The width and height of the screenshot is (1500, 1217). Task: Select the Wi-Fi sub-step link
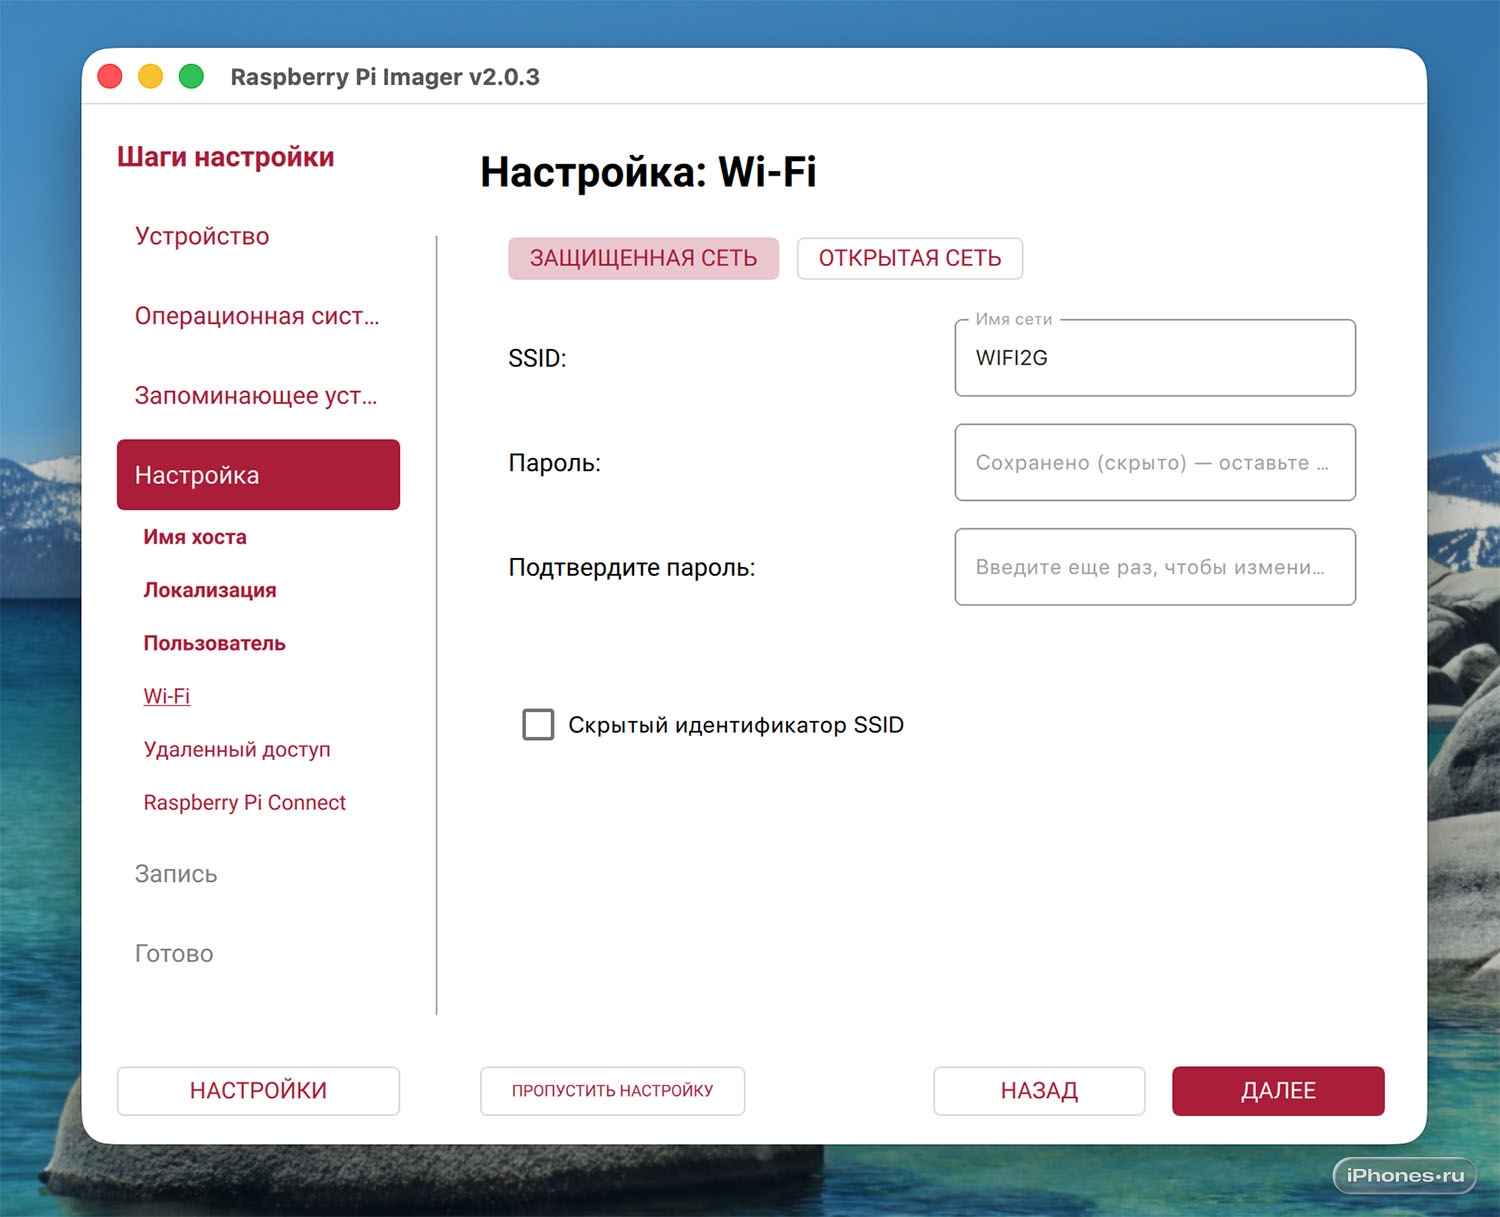click(167, 696)
